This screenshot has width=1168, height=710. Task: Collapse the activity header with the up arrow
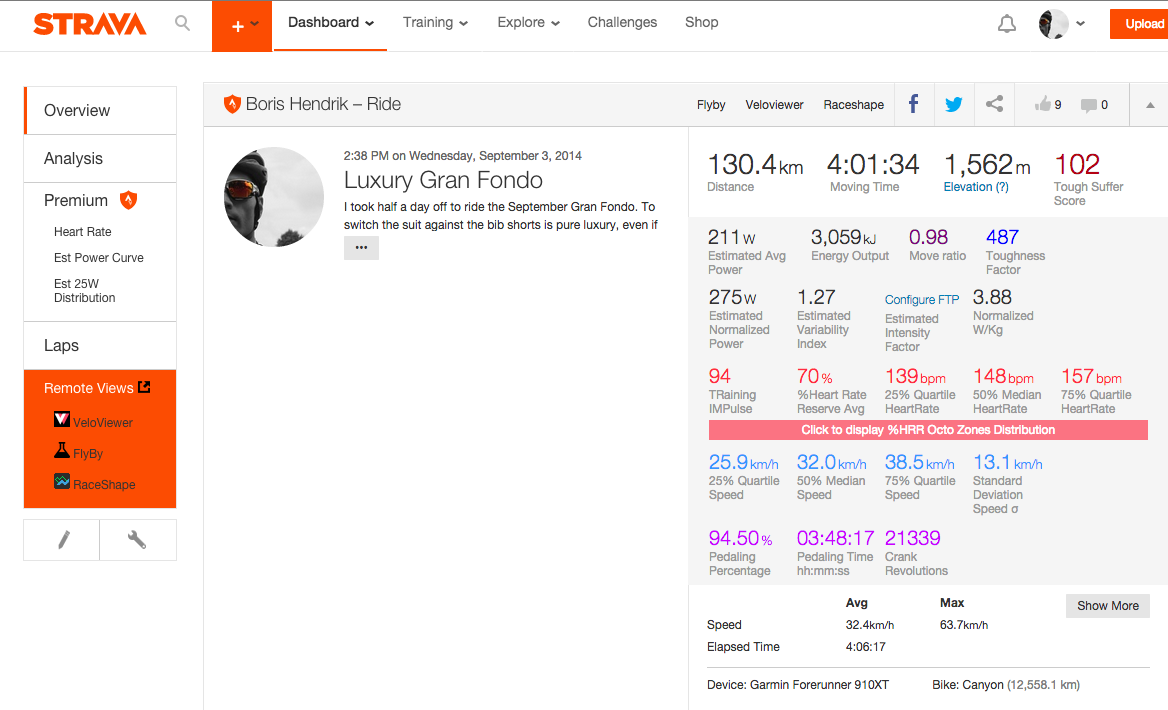[1149, 103]
